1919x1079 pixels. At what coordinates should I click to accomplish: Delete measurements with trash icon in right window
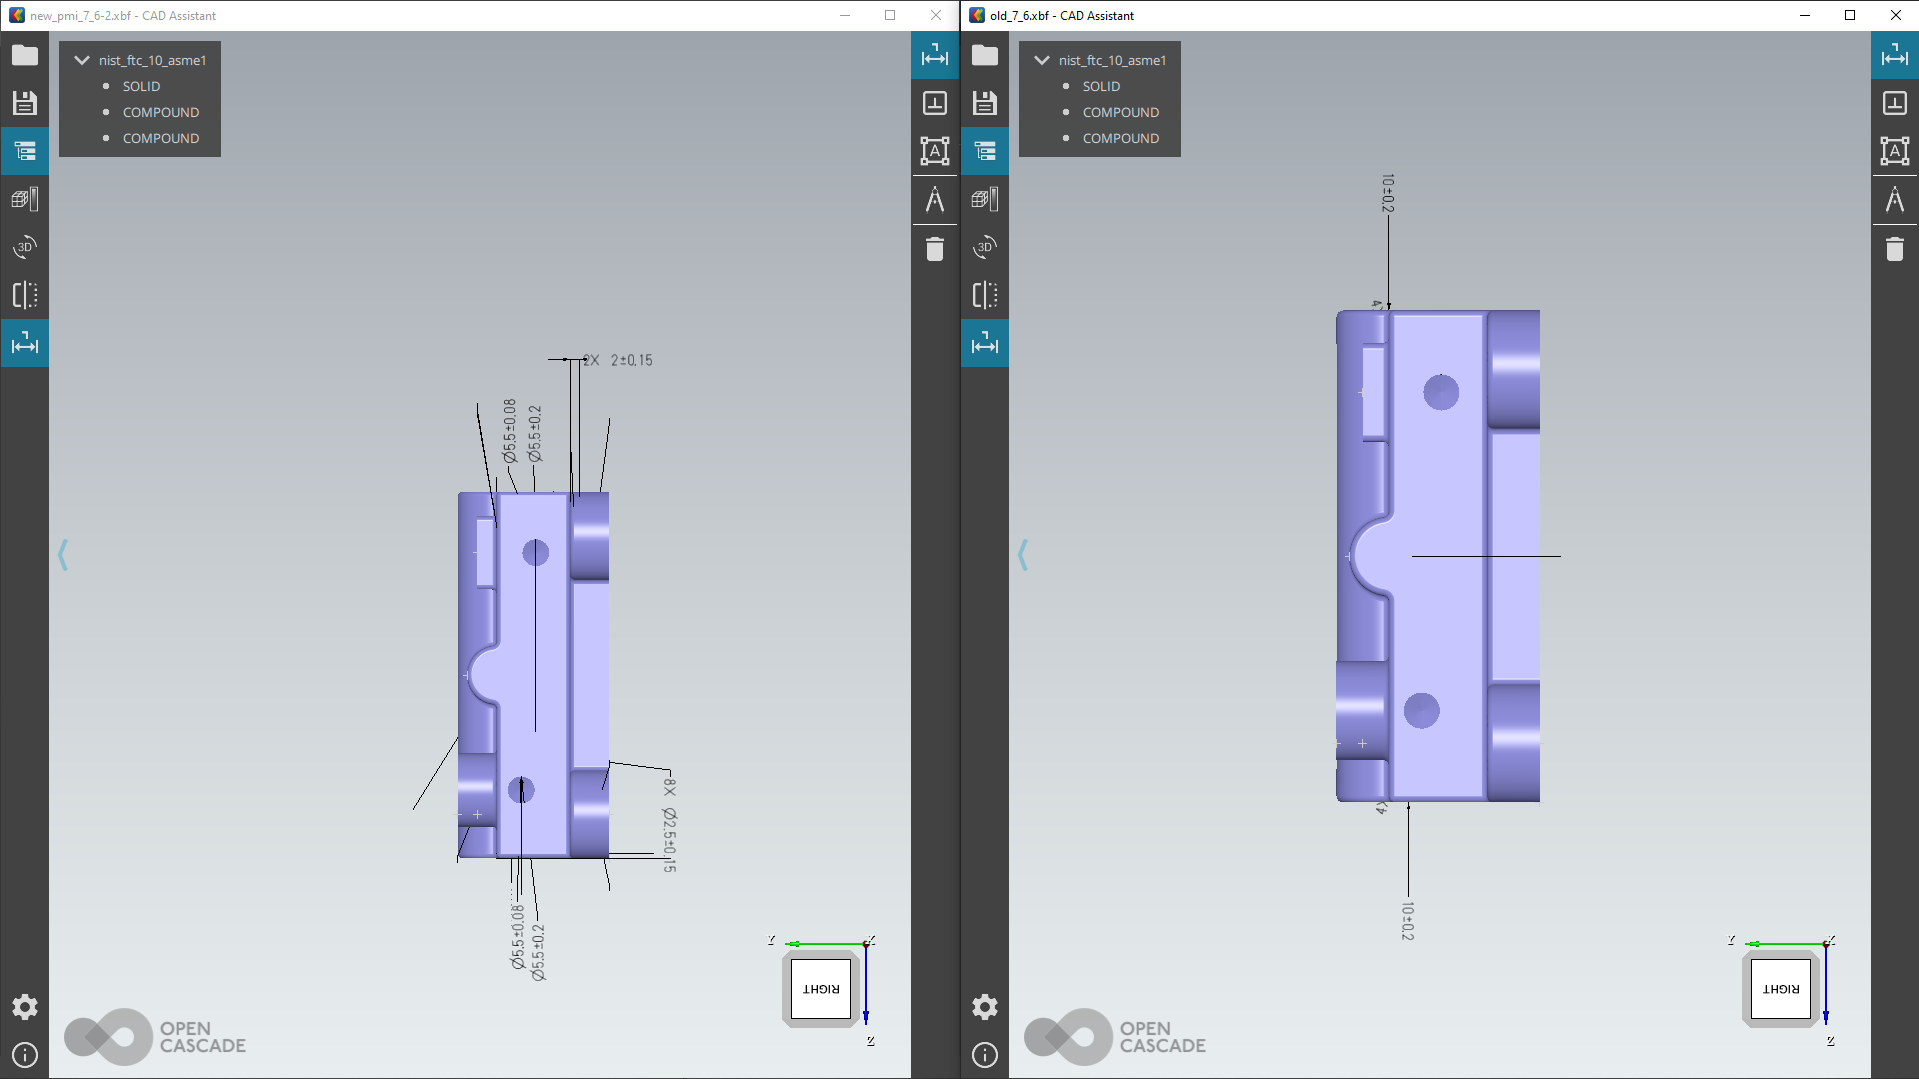[1895, 249]
